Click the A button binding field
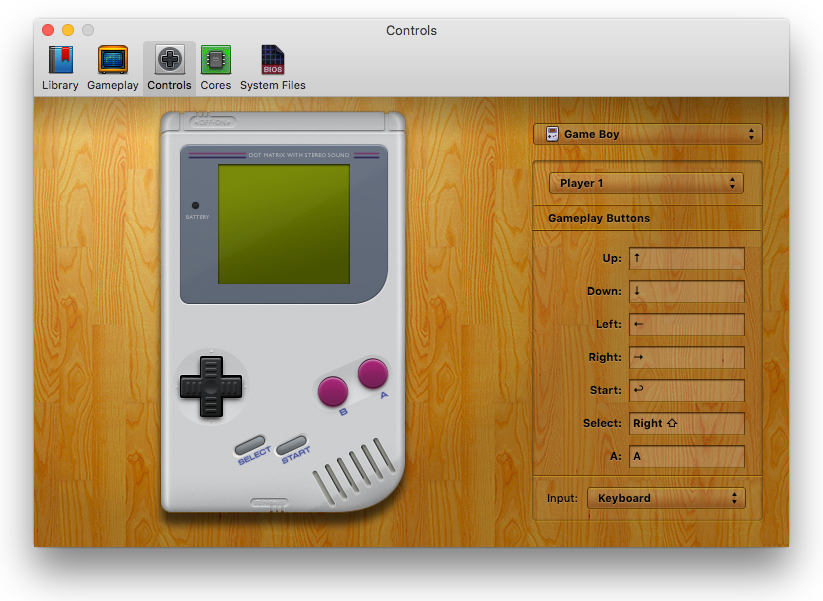This screenshot has height=601, width=823. click(x=686, y=456)
